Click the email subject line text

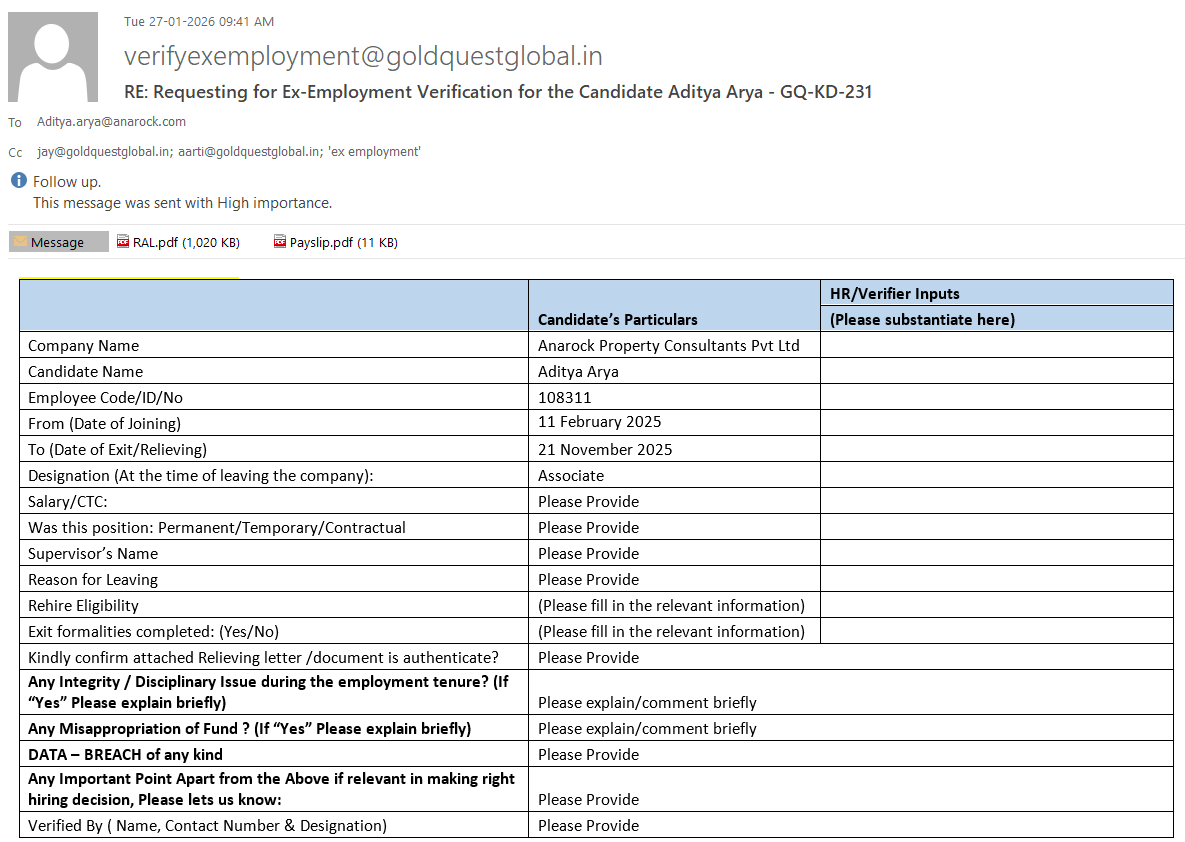pos(498,92)
